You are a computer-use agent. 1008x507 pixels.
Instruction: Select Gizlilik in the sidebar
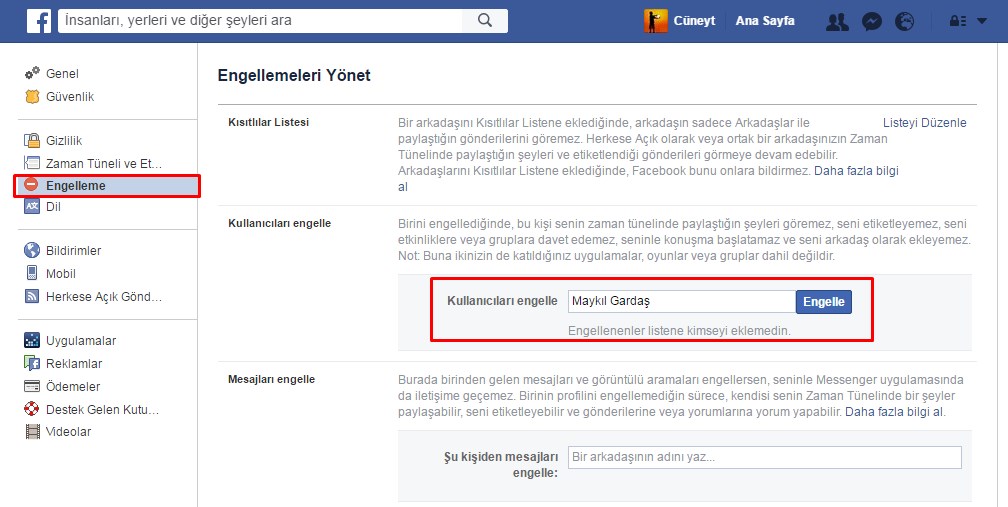(x=63, y=141)
